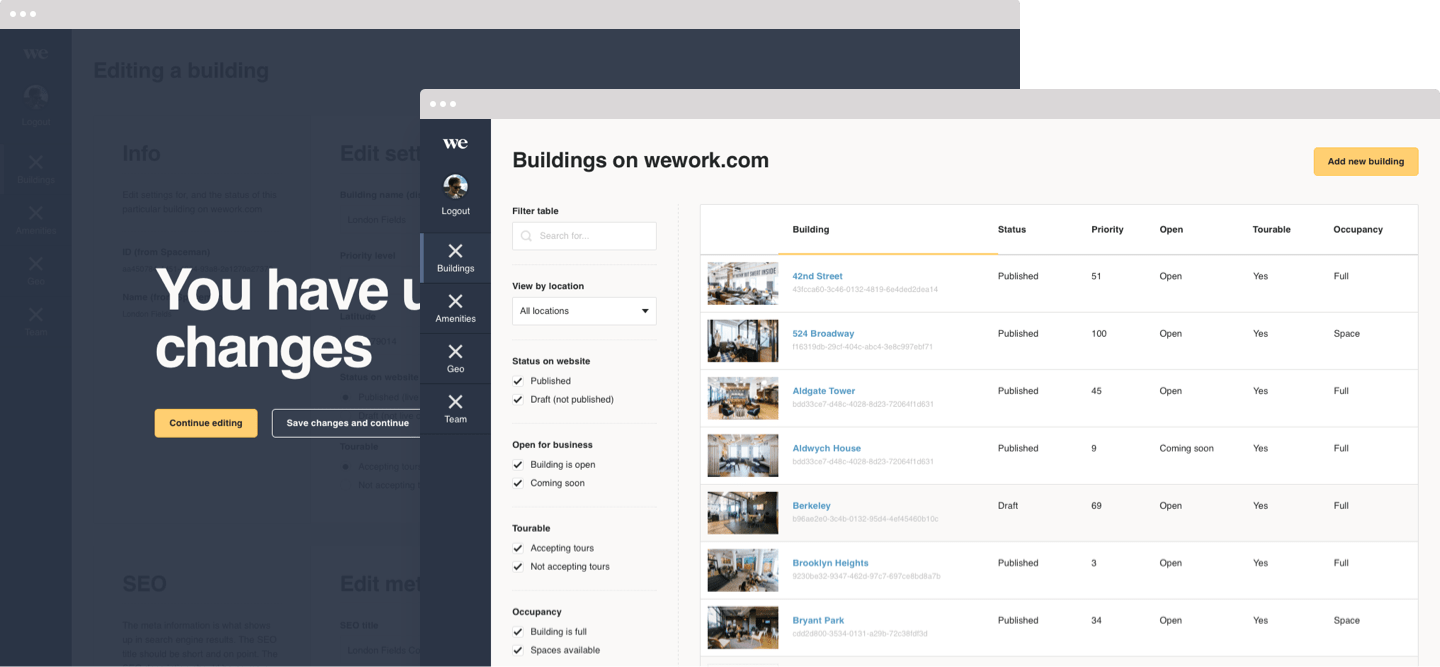Click Save changes and continue button

coord(347,423)
